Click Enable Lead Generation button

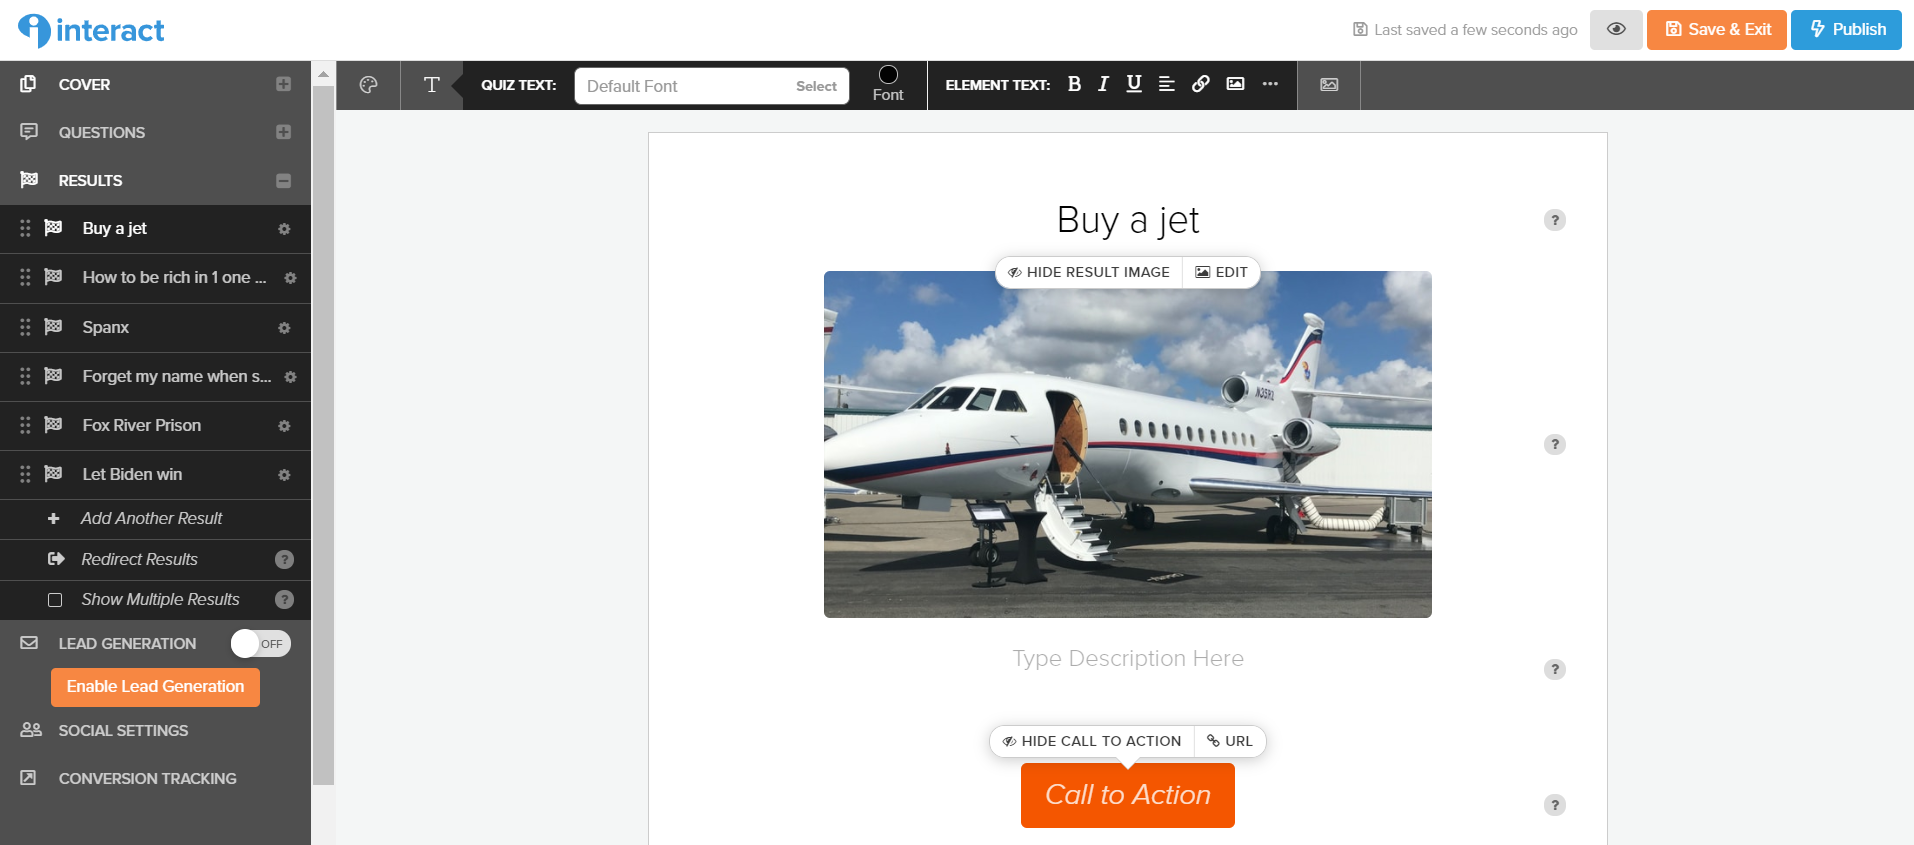click(x=155, y=686)
